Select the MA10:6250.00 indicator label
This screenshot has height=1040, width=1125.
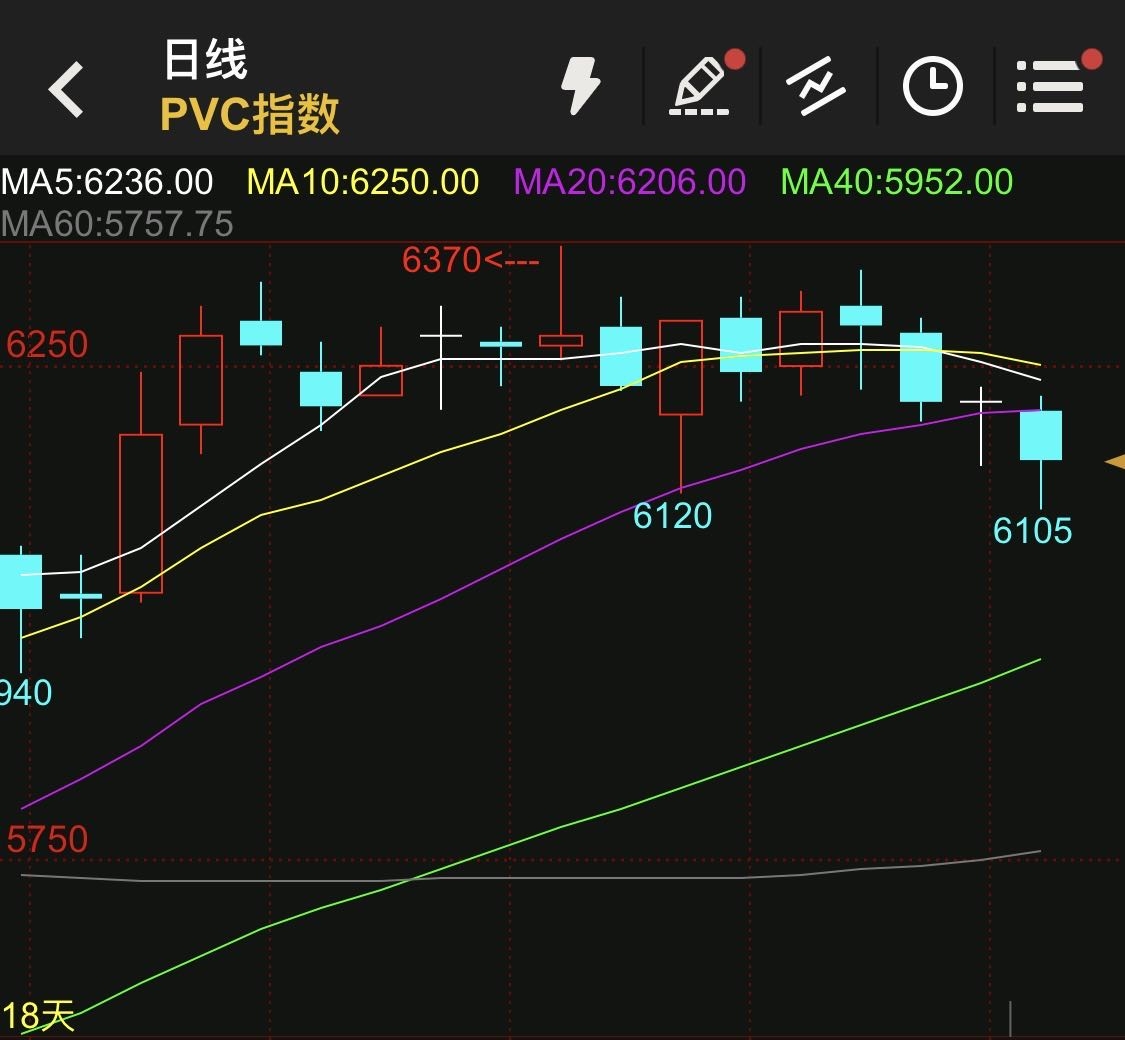coord(363,182)
